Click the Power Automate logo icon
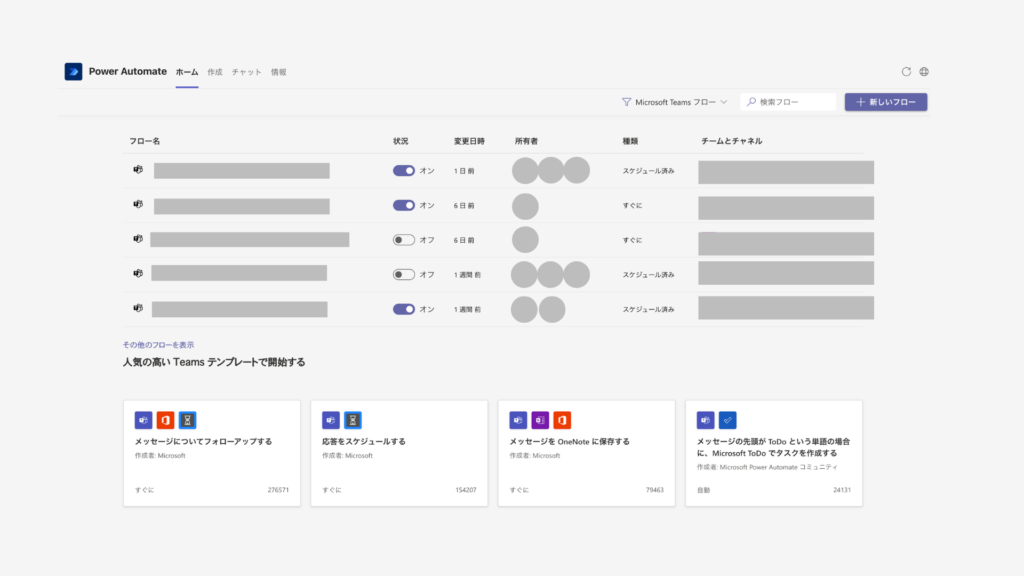 pyautogui.click(x=73, y=71)
